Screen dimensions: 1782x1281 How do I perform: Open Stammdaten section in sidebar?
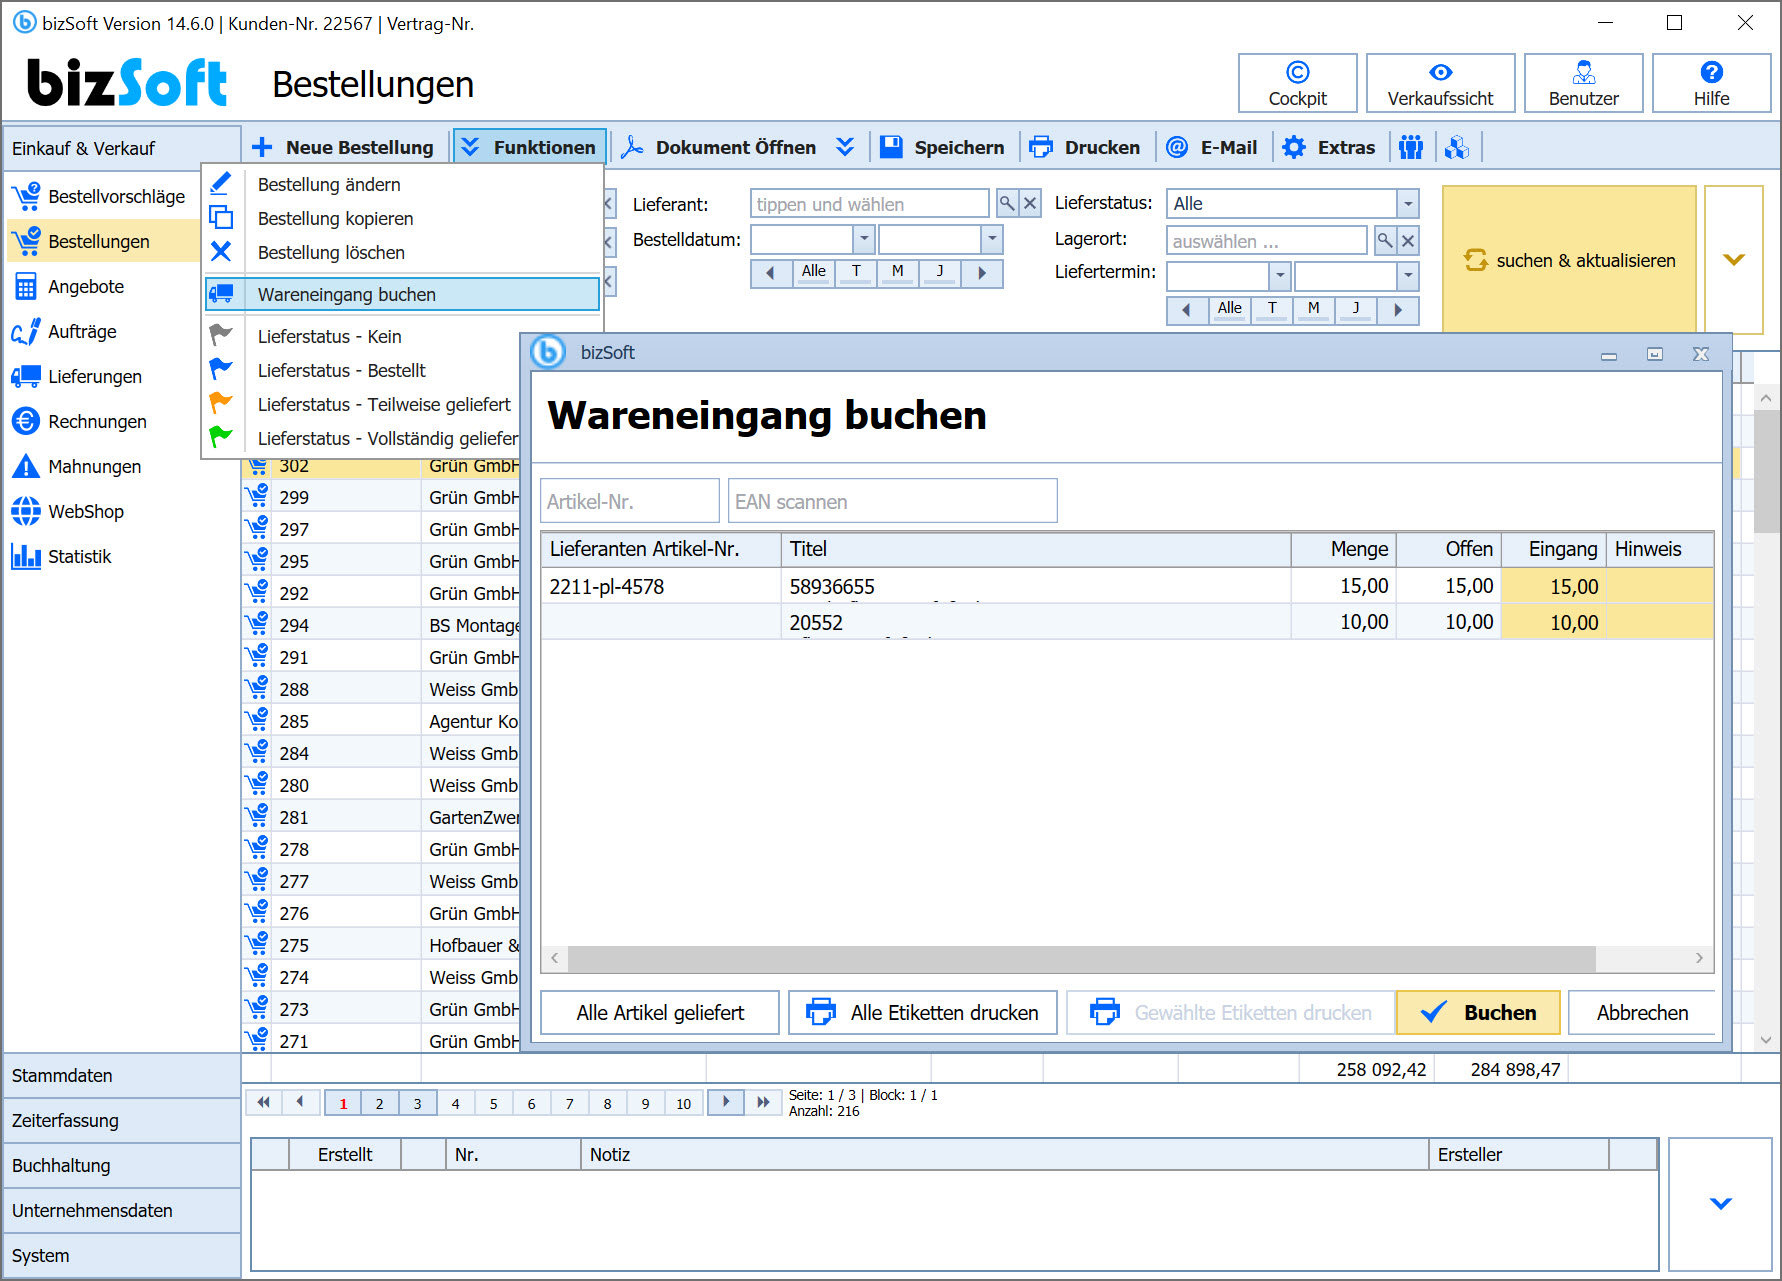coord(122,1075)
